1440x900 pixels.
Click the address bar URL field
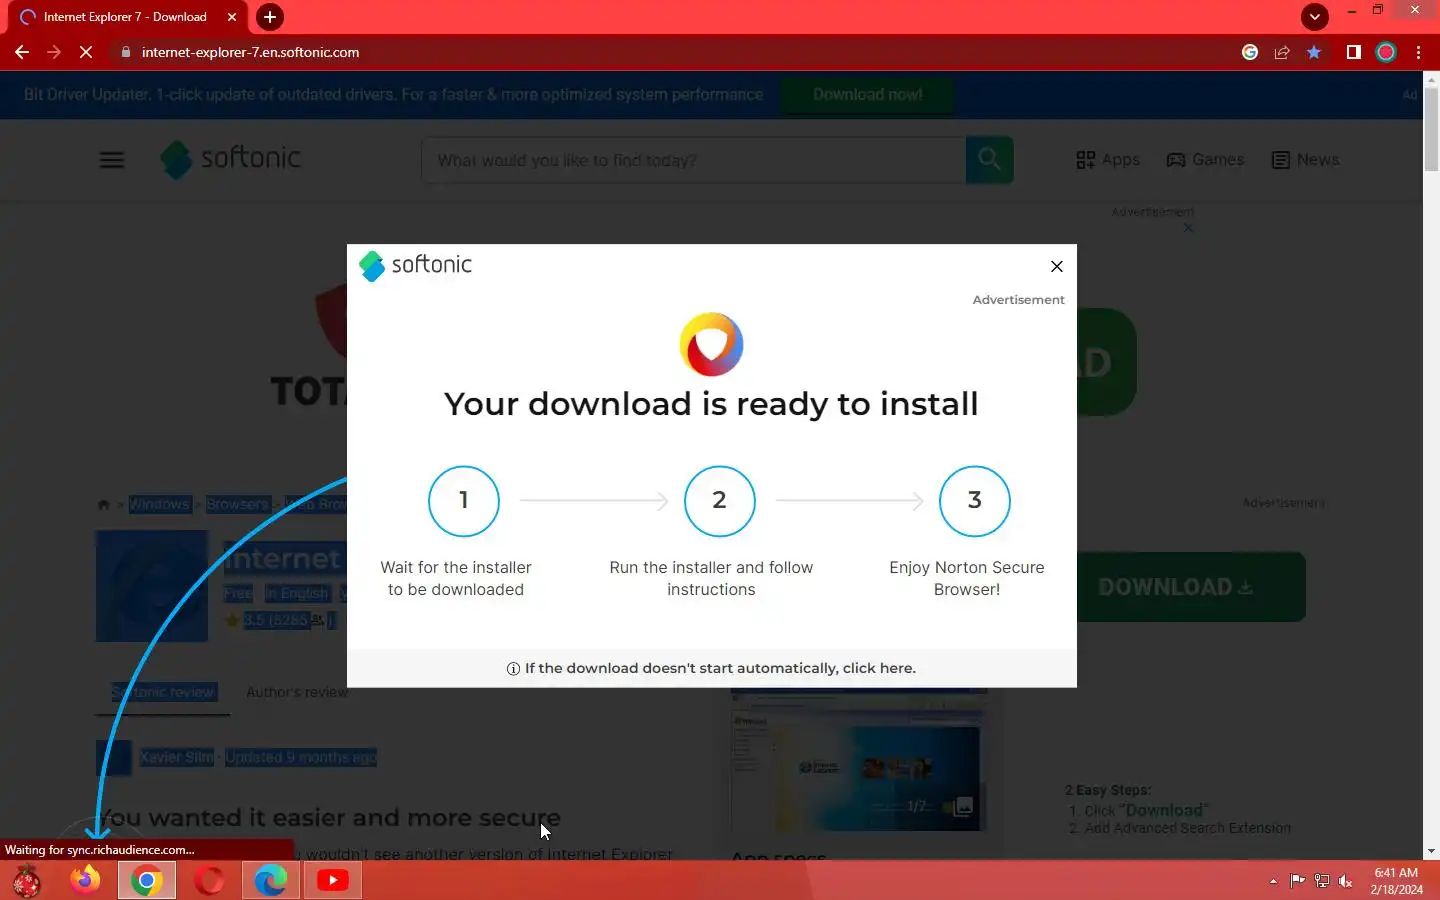670,52
